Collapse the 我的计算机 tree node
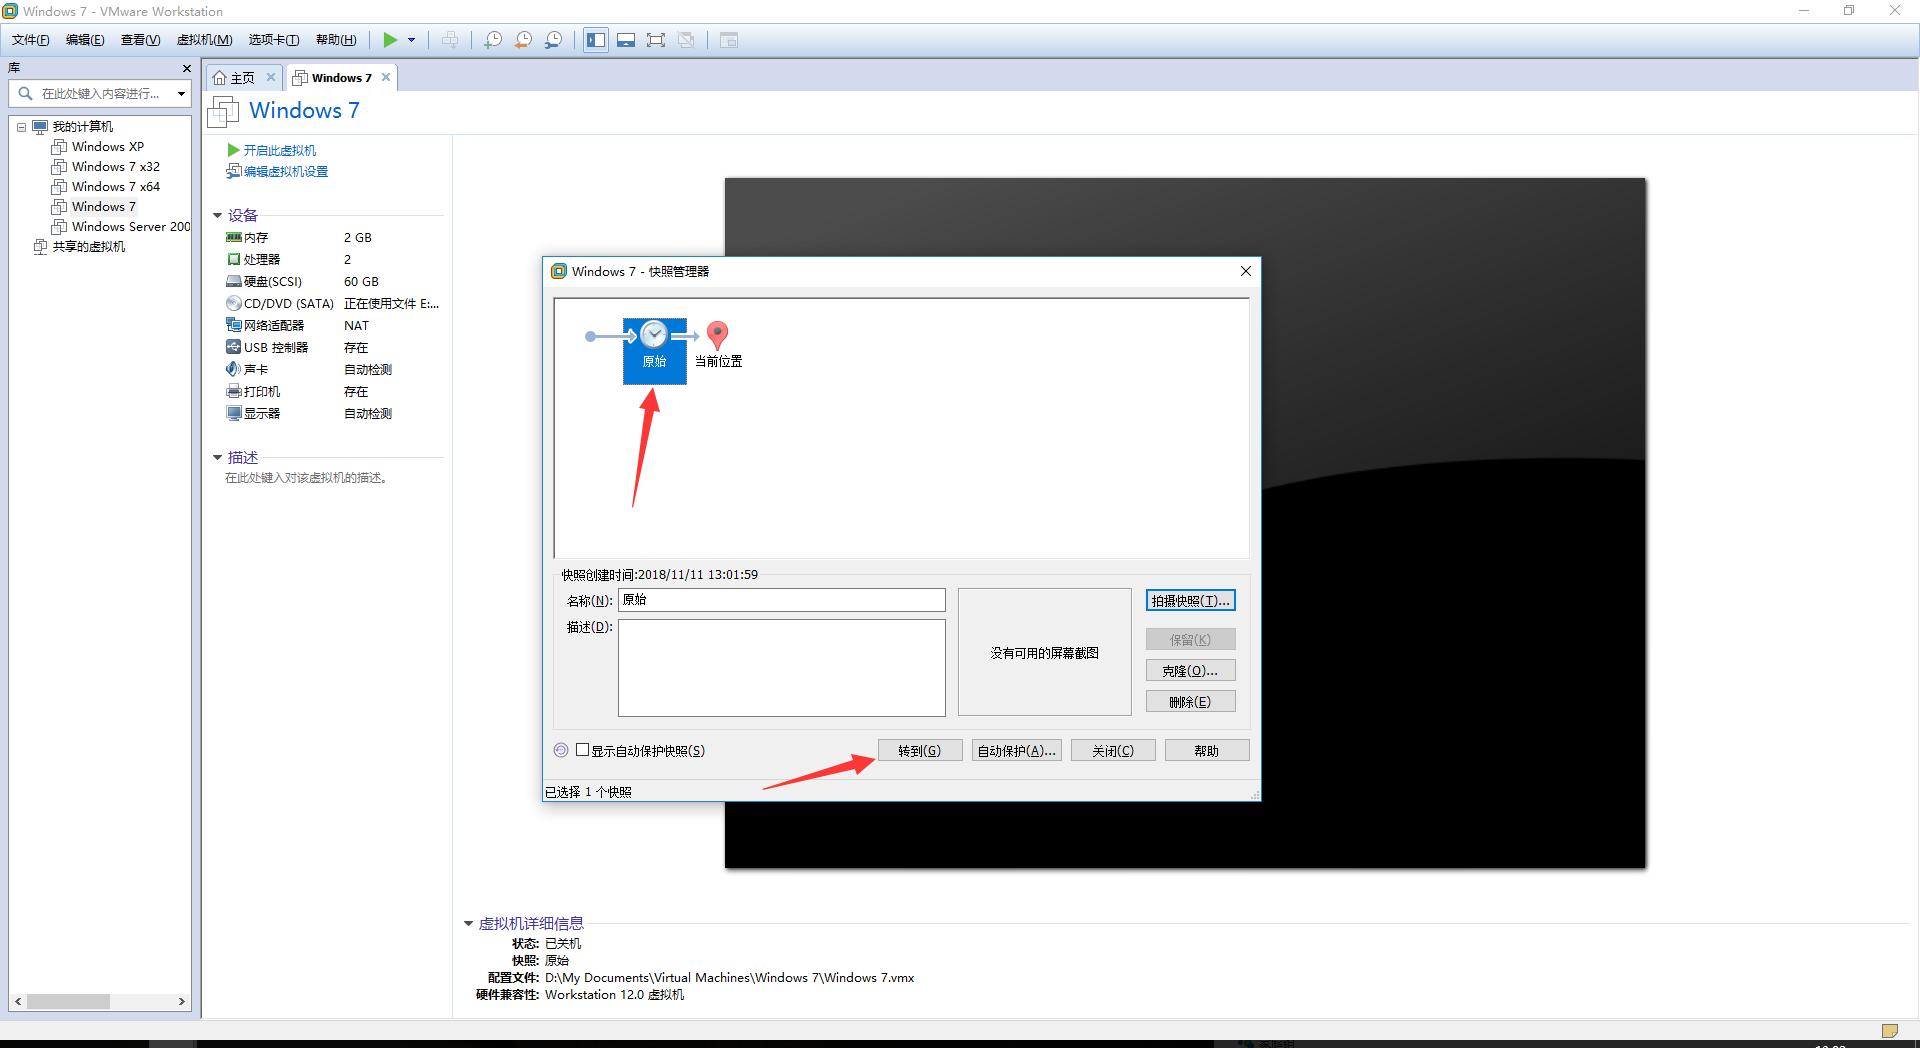This screenshot has height=1048, width=1920. pyautogui.click(x=21, y=127)
